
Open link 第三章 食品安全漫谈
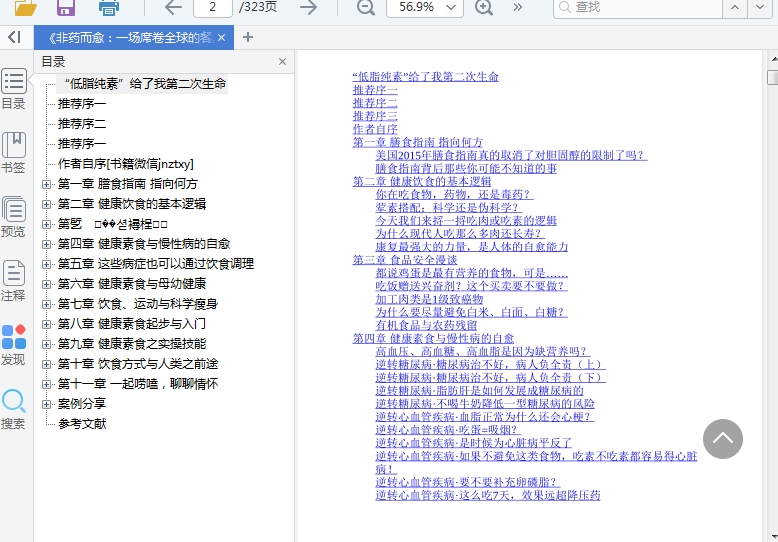point(404,260)
